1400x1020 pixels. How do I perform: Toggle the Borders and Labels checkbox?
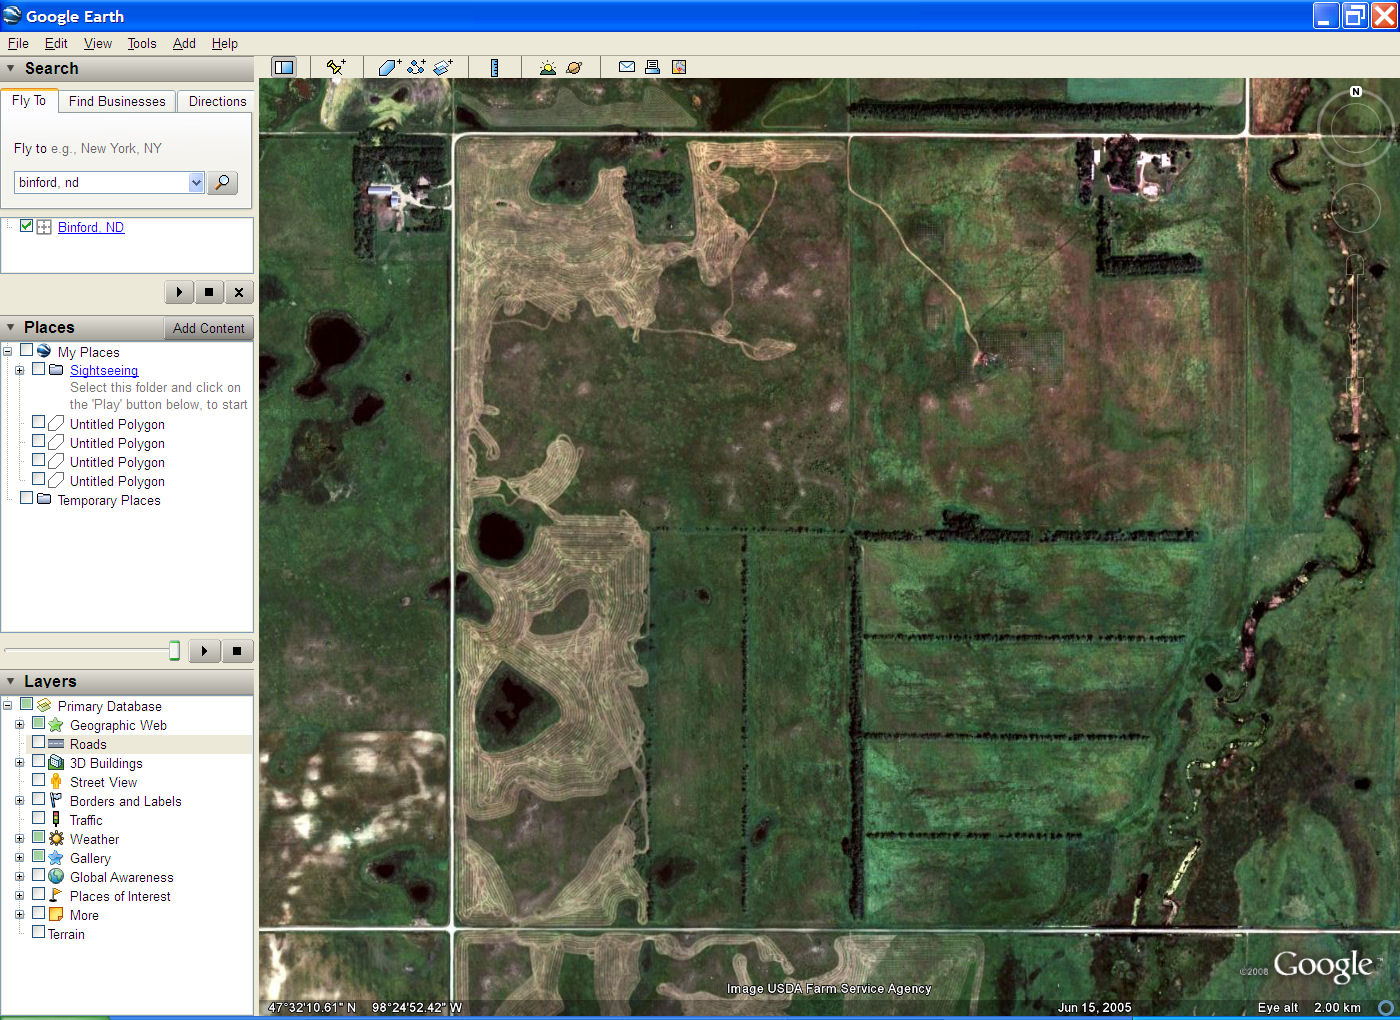point(38,799)
